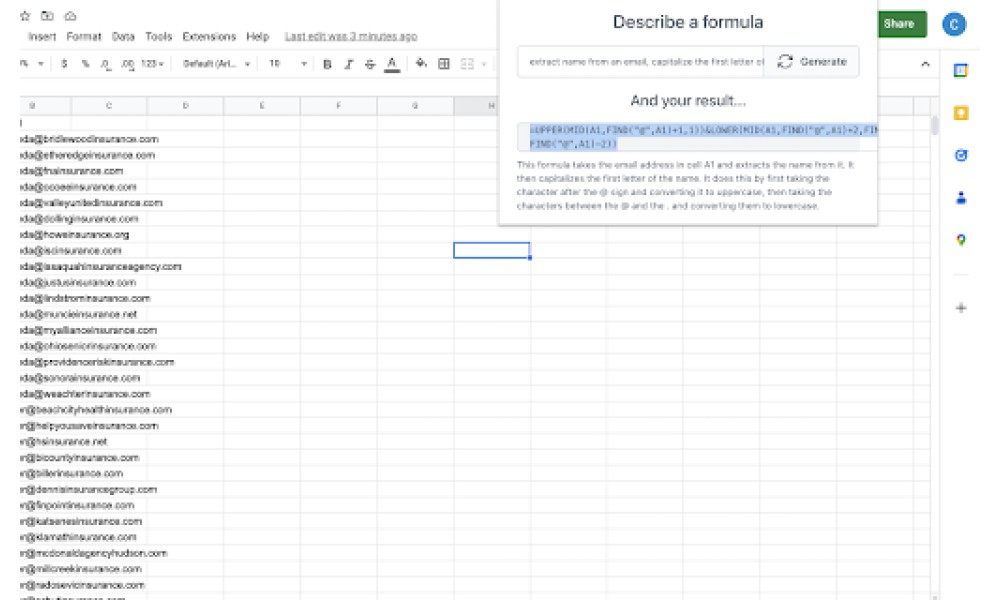1000x600 pixels.
Task: Select the millcreekinsurance.com email cell
Action: pos(81,569)
